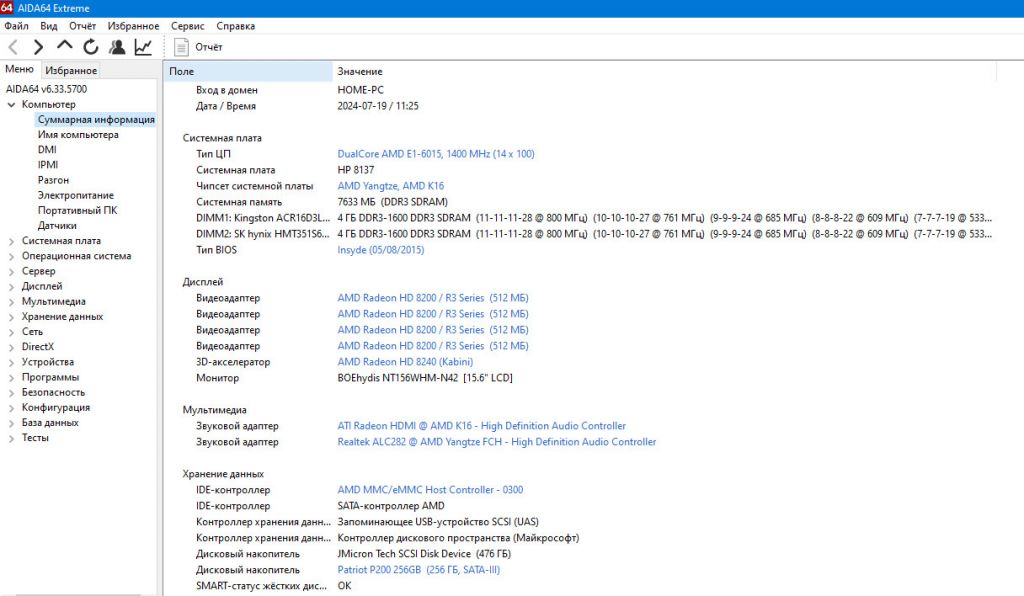Go forward with the right arrow toolbar icon
This screenshot has width=1024, height=596.
click(39, 47)
